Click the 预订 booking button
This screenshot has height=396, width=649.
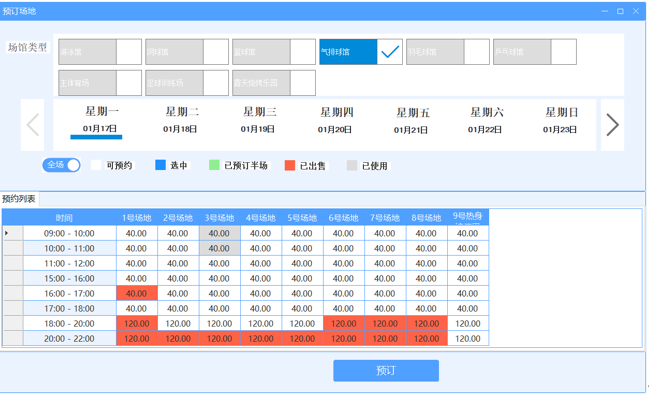pos(386,370)
